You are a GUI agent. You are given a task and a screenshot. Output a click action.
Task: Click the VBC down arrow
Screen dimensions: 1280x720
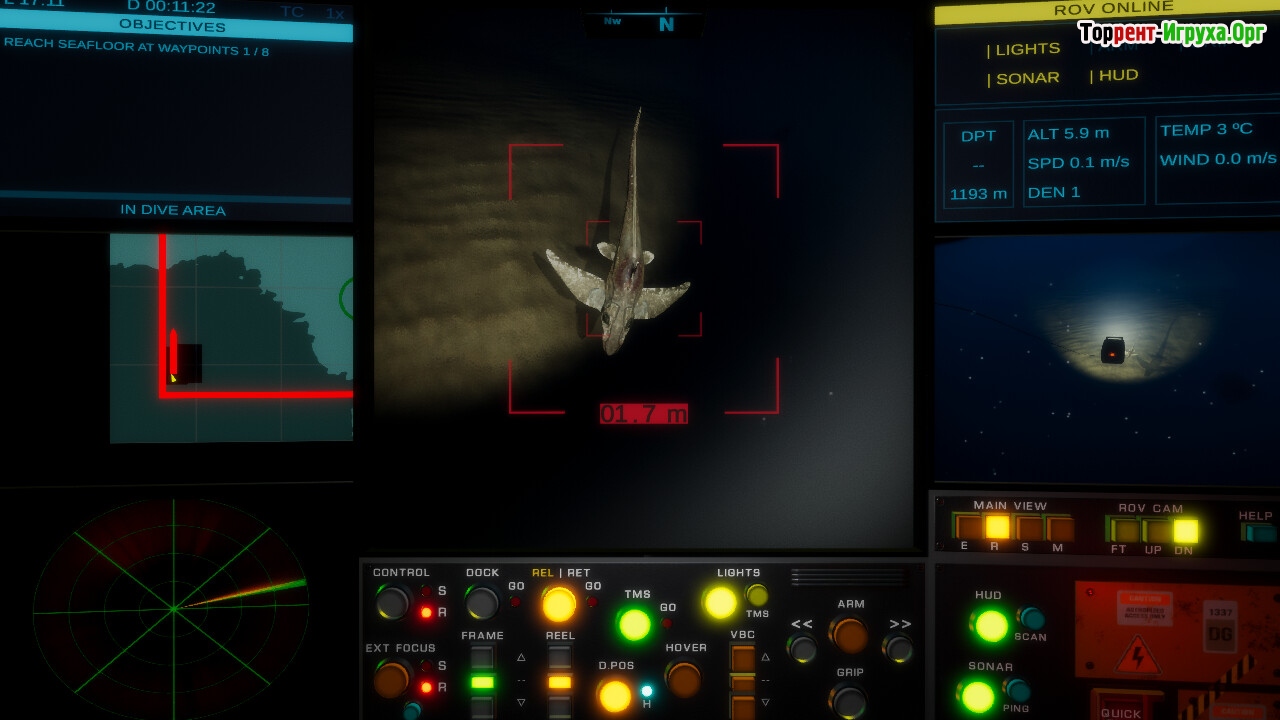[x=766, y=702]
